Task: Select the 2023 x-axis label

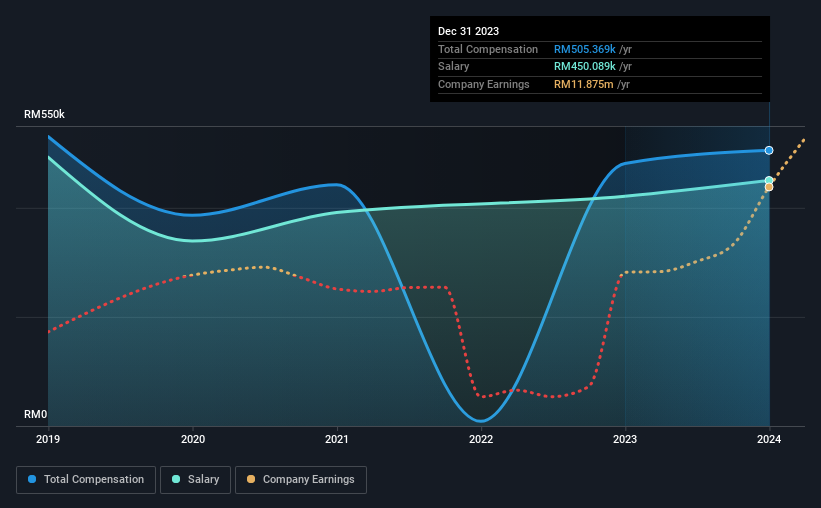Action: point(625,439)
